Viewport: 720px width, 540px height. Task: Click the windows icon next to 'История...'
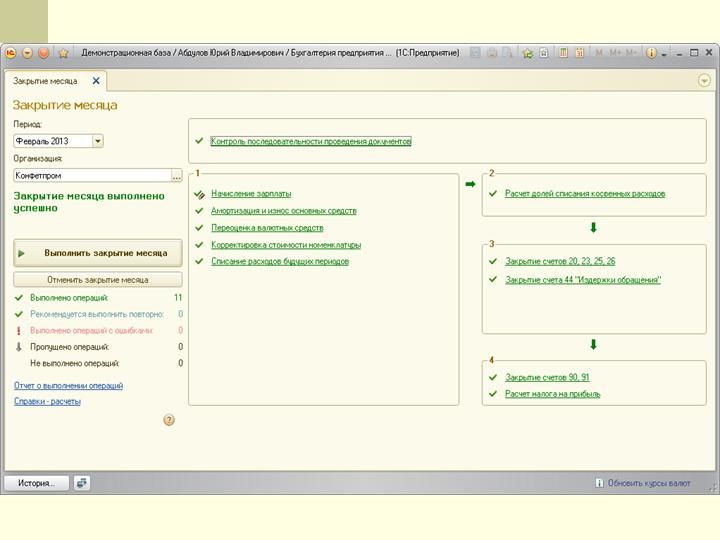(x=82, y=483)
